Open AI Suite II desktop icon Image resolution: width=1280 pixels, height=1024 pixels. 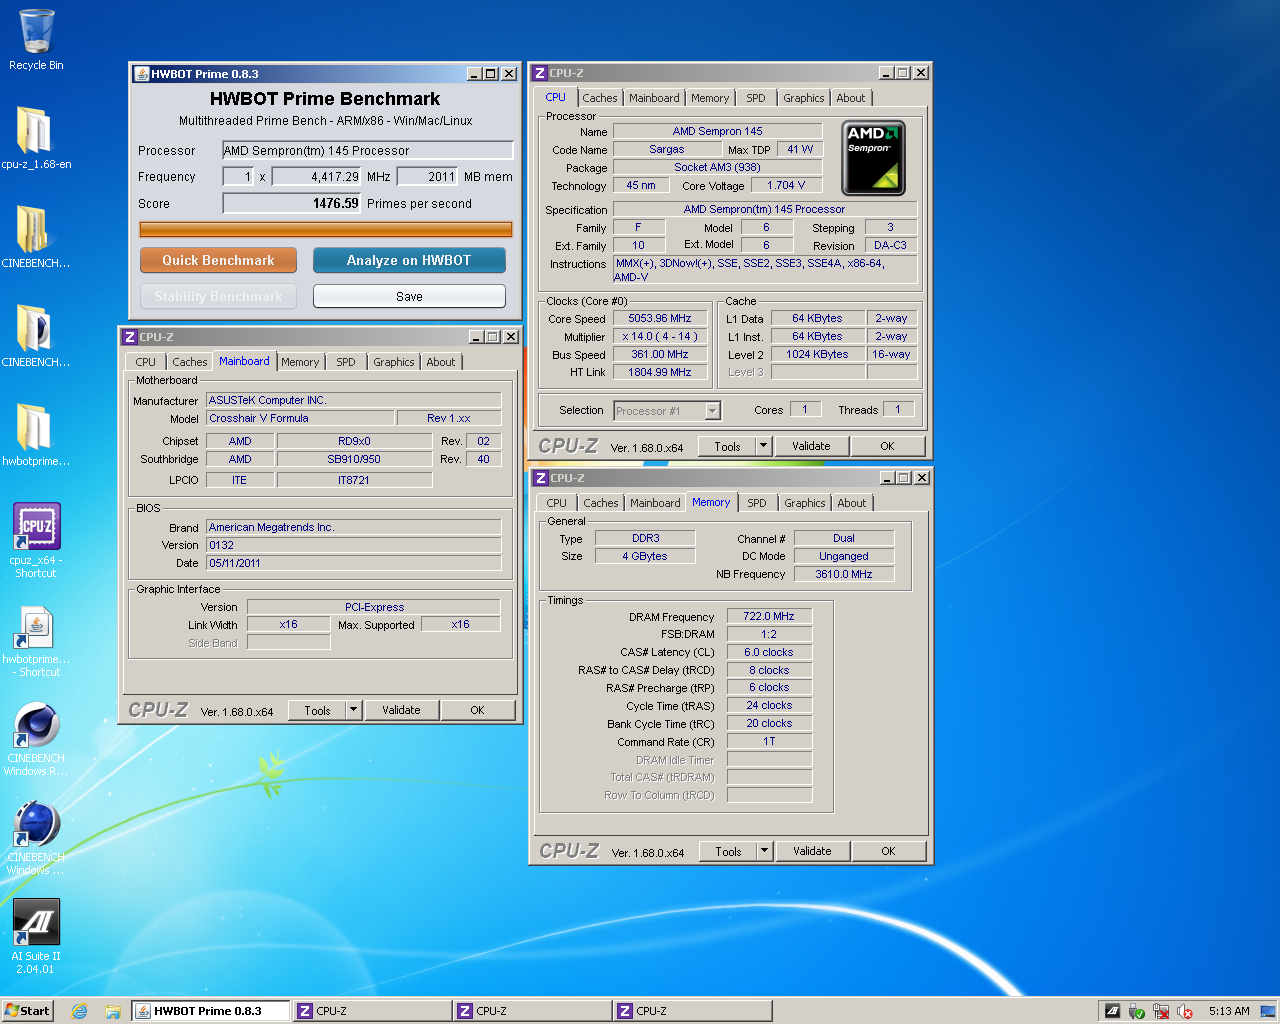coord(36,935)
